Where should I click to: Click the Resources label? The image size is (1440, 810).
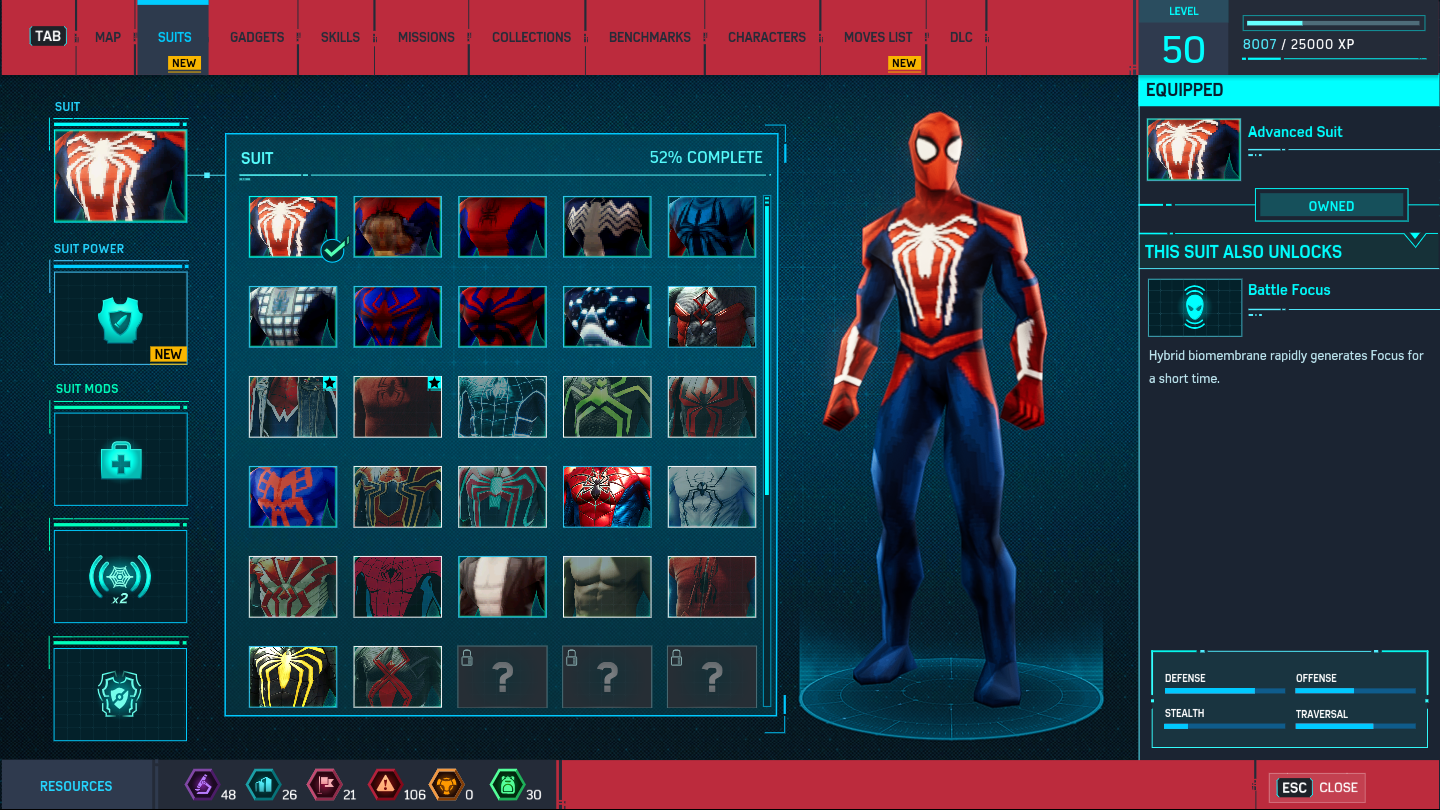[x=76, y=786]
